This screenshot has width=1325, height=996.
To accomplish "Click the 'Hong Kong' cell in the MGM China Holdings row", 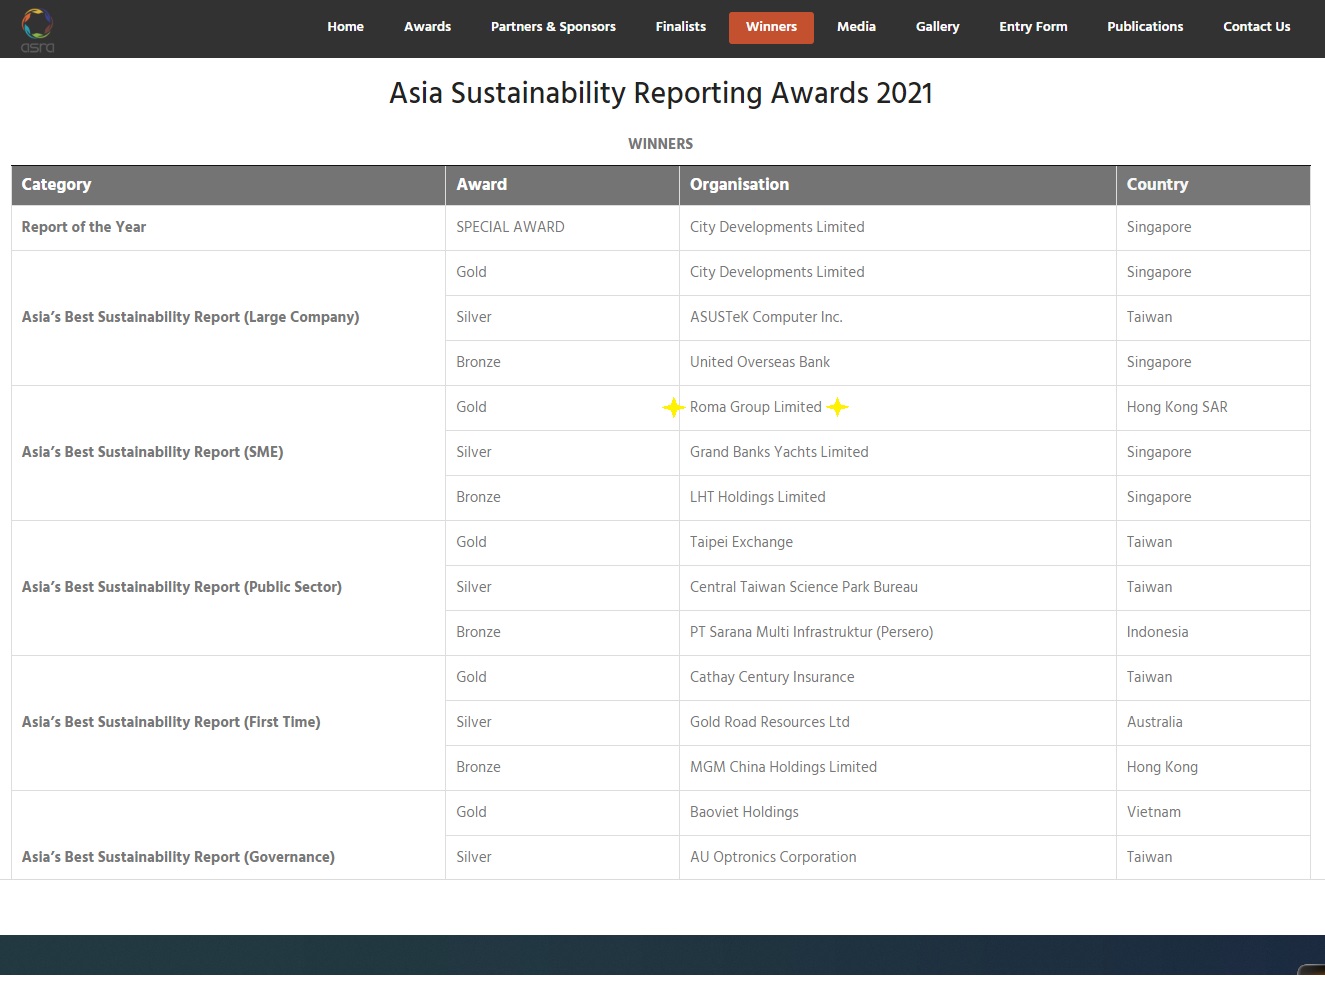I will 1213,768.
